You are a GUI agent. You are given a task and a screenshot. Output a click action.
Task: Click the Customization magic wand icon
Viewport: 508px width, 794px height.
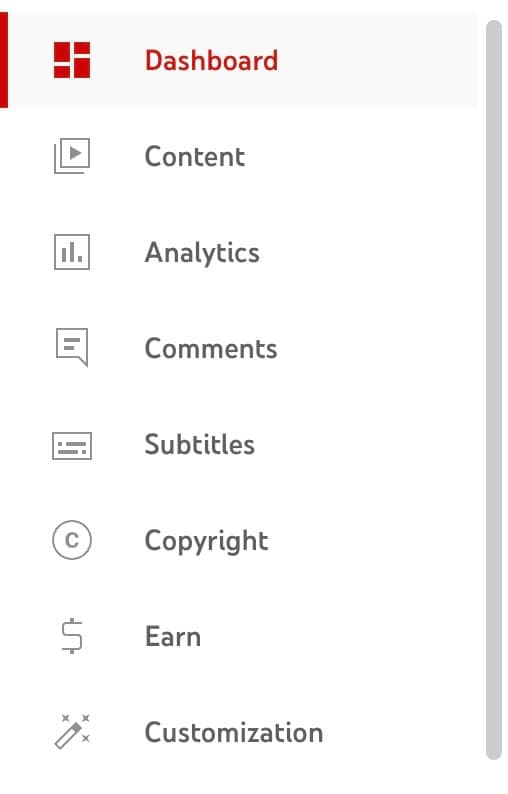click(x=72, y=732)
